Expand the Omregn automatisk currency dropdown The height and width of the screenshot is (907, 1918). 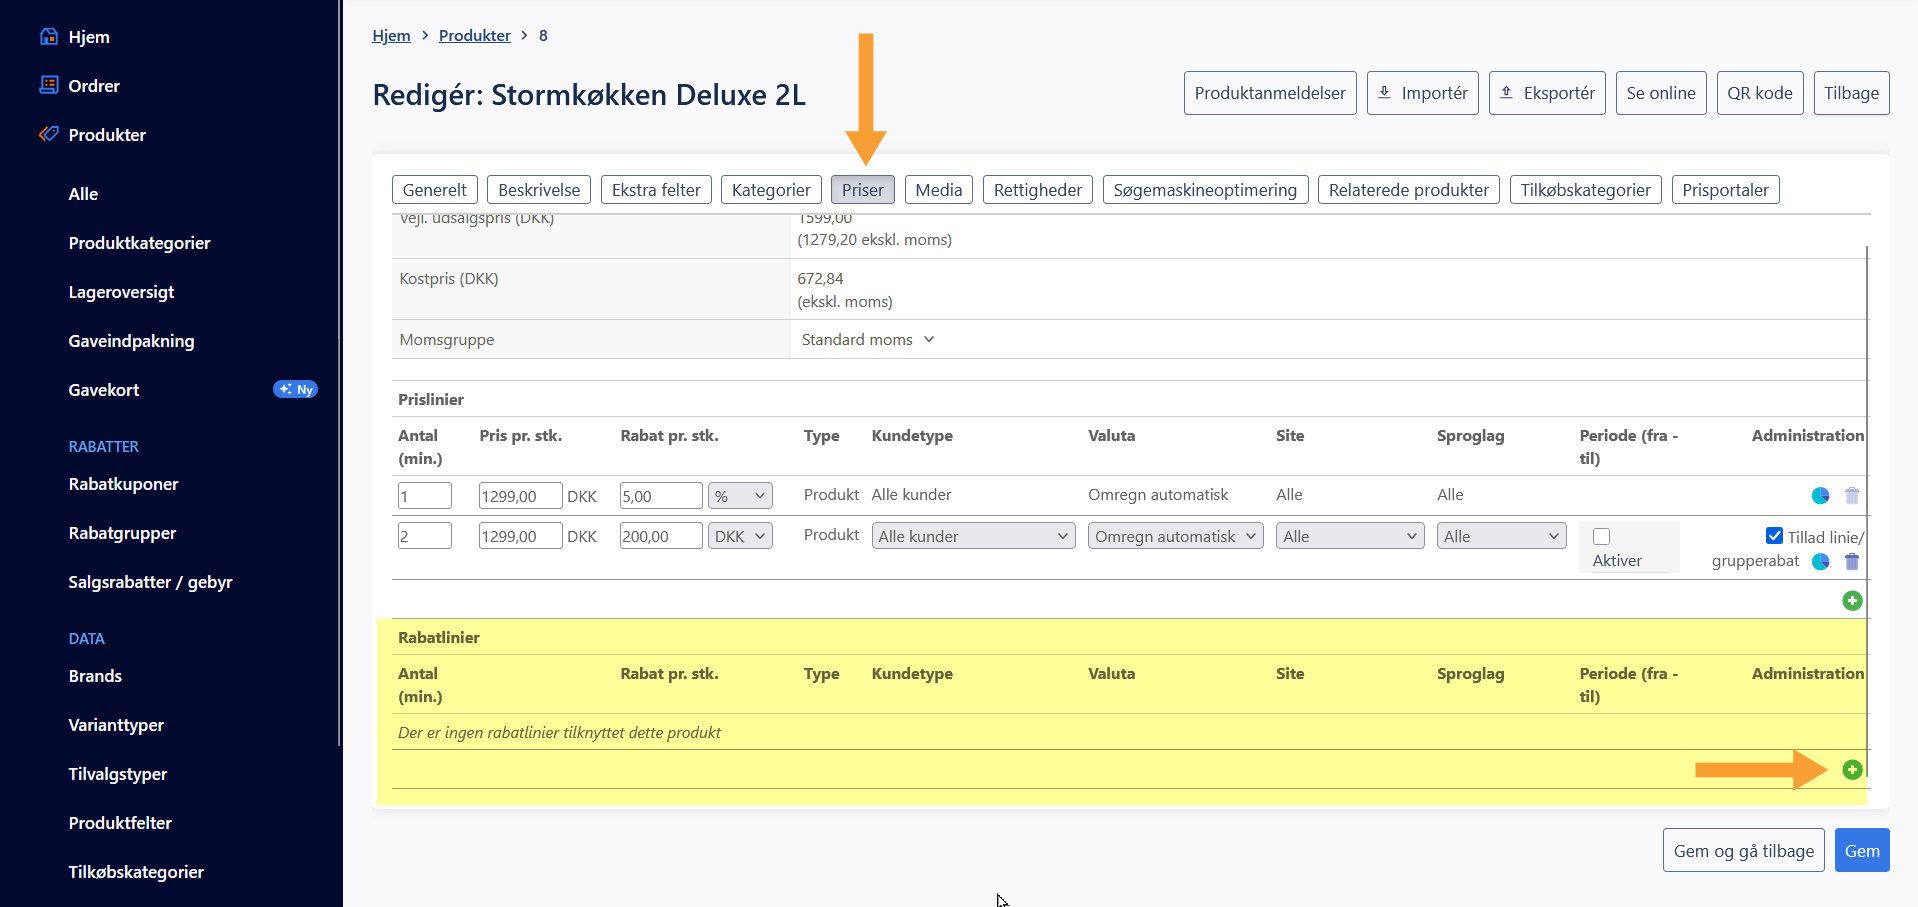coord(1175,536)
